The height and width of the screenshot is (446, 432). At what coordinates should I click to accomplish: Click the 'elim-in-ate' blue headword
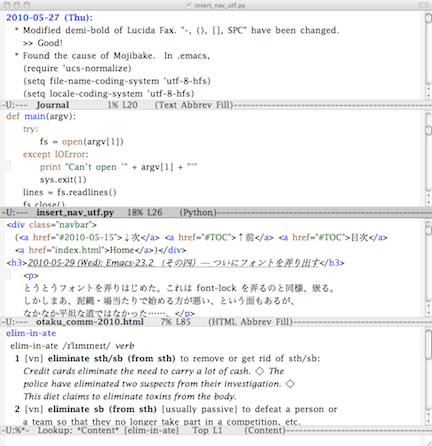31,333
